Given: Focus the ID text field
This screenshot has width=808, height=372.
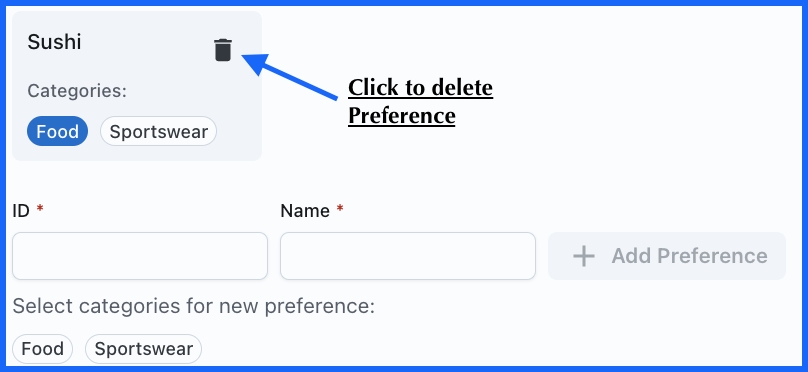Looking at the screenshot, I should click(x=140, y=256).
